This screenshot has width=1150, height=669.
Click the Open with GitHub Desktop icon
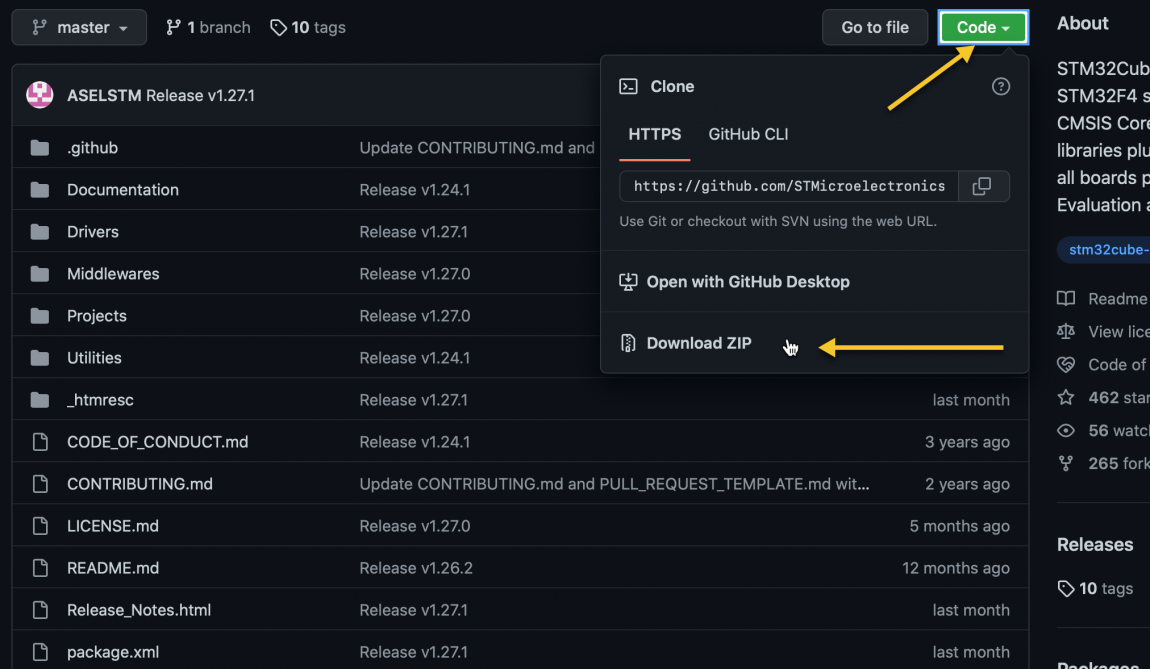point(628,282)
